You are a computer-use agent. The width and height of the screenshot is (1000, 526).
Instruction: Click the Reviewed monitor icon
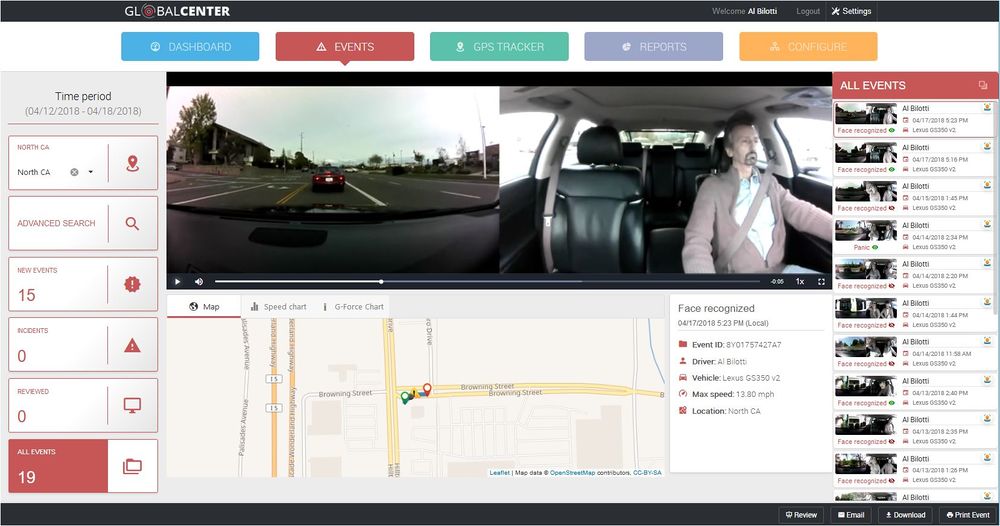click(x=132, y=406)
